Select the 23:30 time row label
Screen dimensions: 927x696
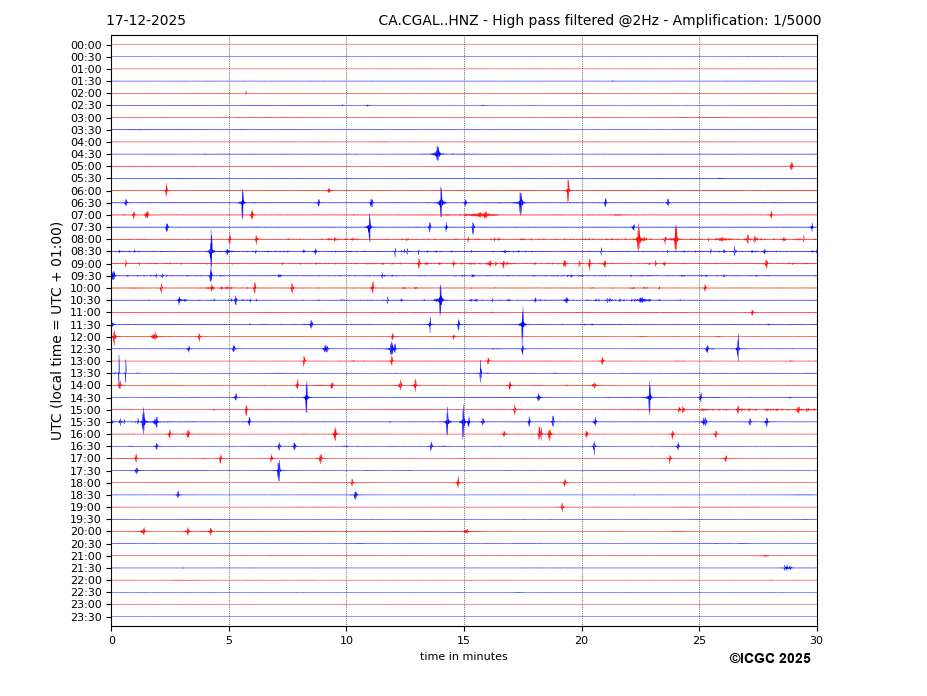pyautogui.click(x=85, y=617)
